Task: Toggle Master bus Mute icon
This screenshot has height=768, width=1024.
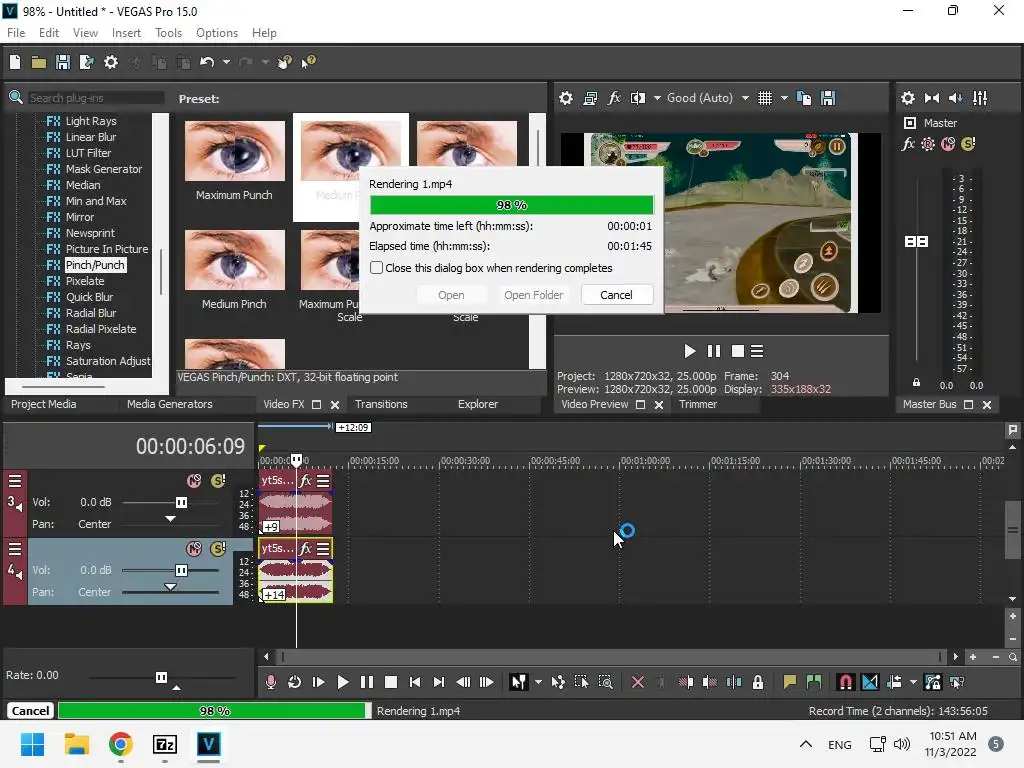Action: (948, 144)
